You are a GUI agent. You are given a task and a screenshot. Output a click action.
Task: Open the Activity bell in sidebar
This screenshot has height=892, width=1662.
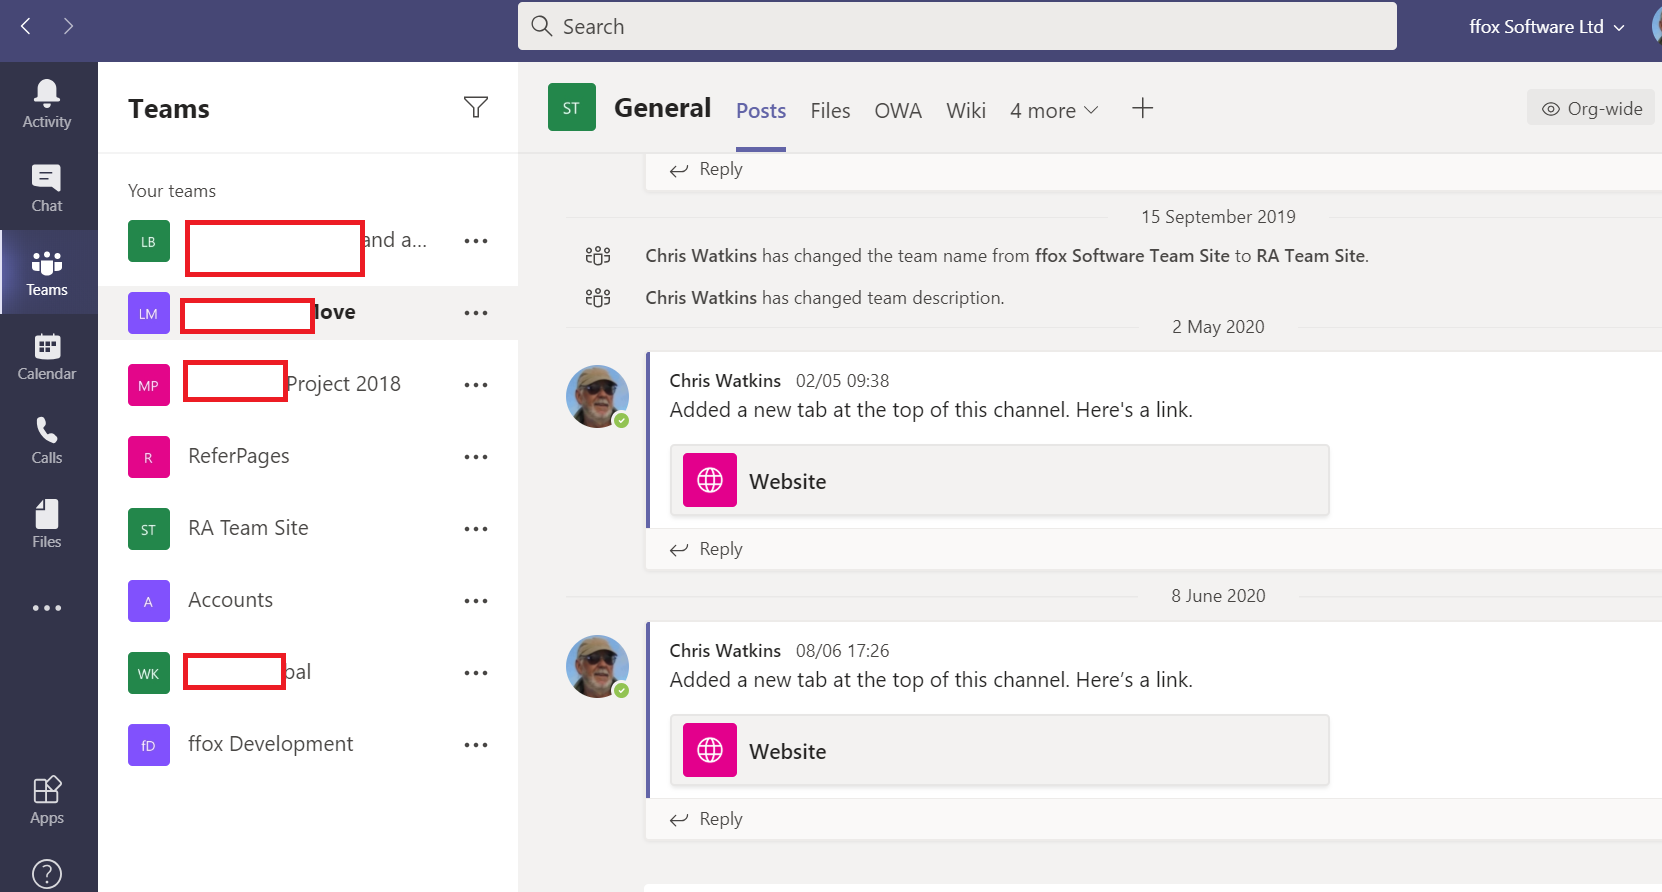coord(47,104)
